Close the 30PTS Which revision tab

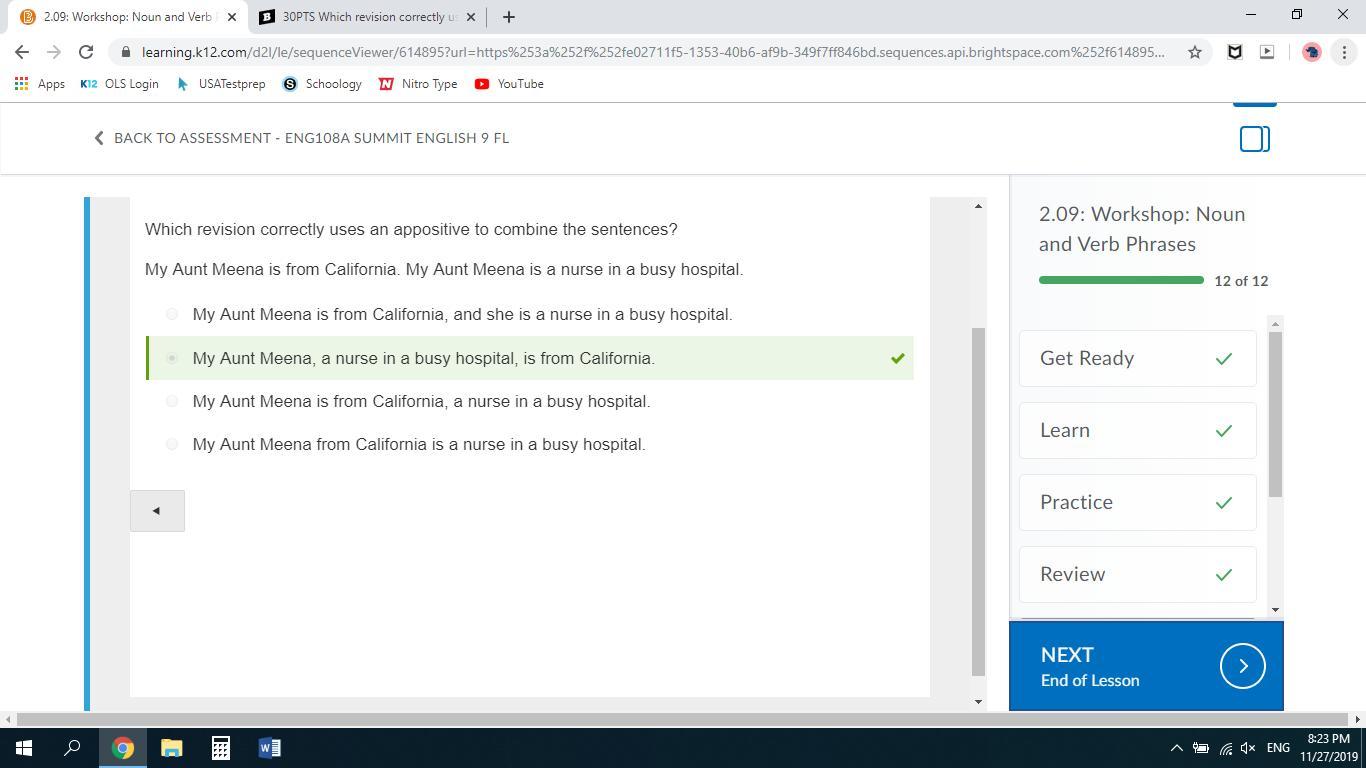coord(471,17)
